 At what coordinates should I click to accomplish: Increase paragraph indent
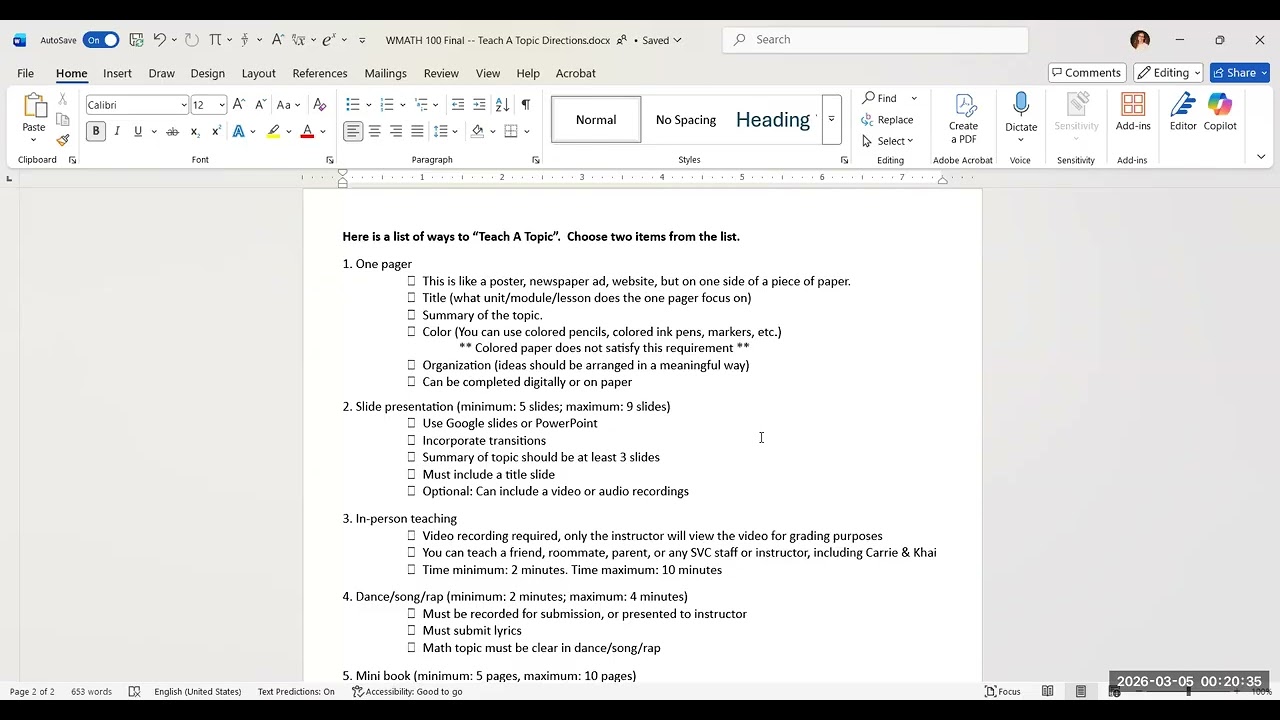(479, 104)
